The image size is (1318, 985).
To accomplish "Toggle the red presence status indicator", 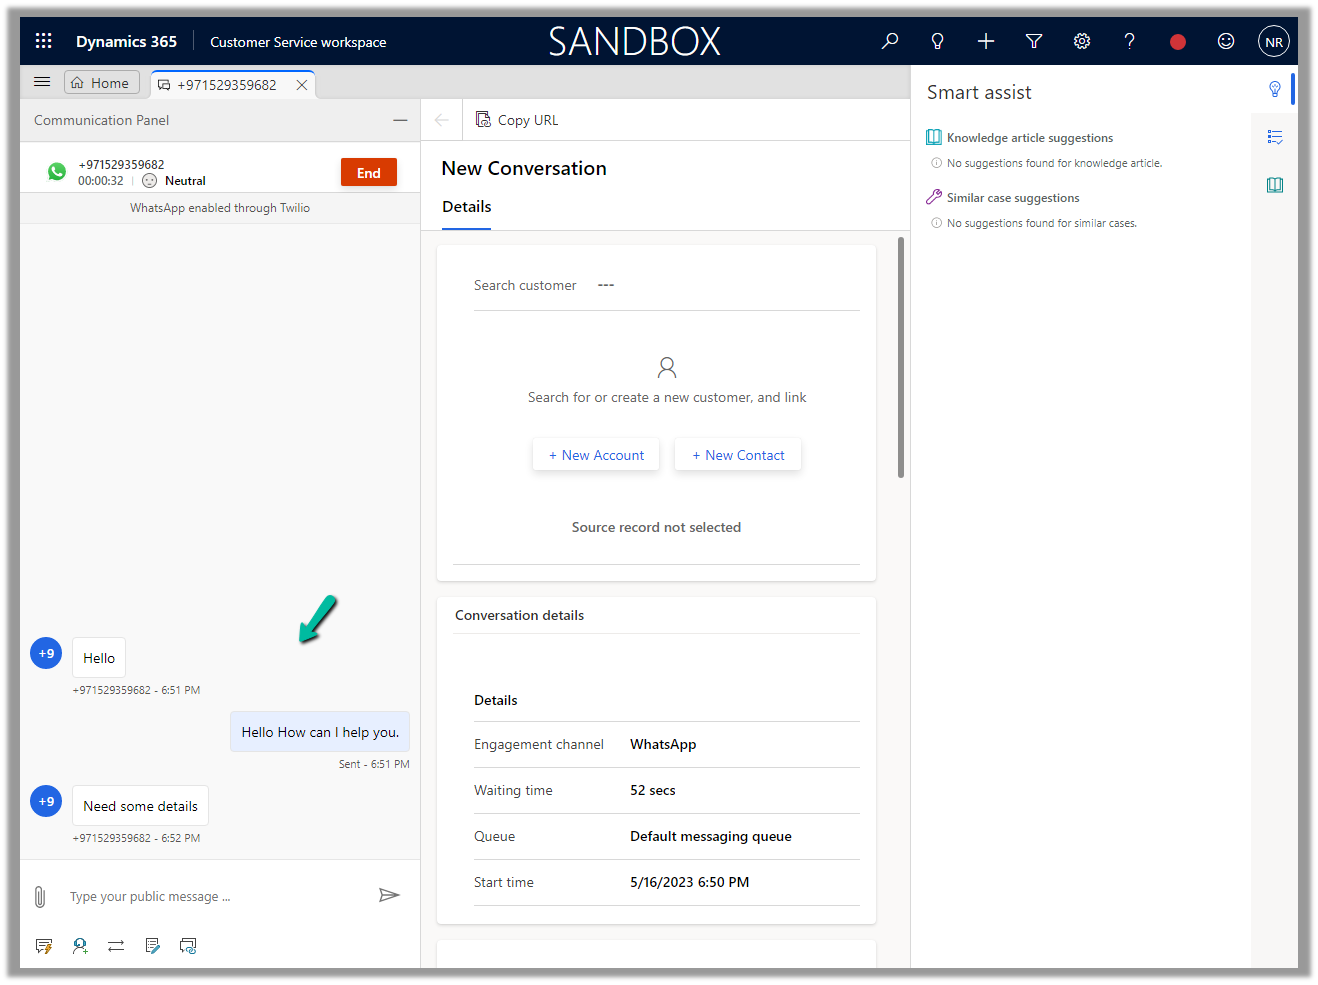I will (1178, 41).
